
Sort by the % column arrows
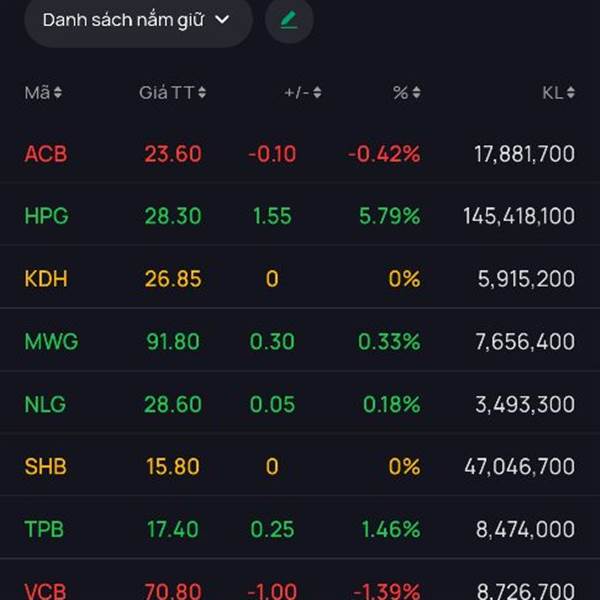(416, 93)
